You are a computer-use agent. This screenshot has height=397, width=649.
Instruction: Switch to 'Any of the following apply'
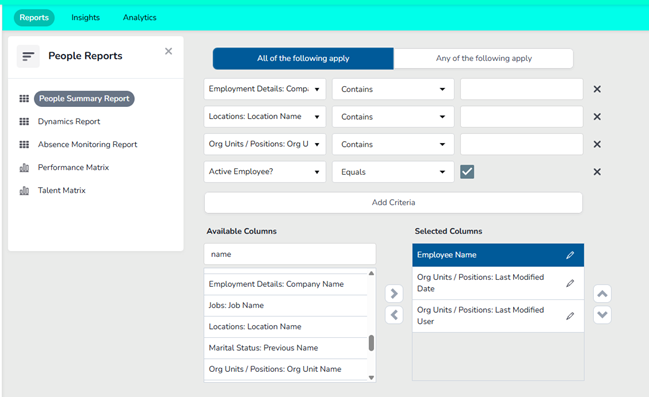pos(483,58)
